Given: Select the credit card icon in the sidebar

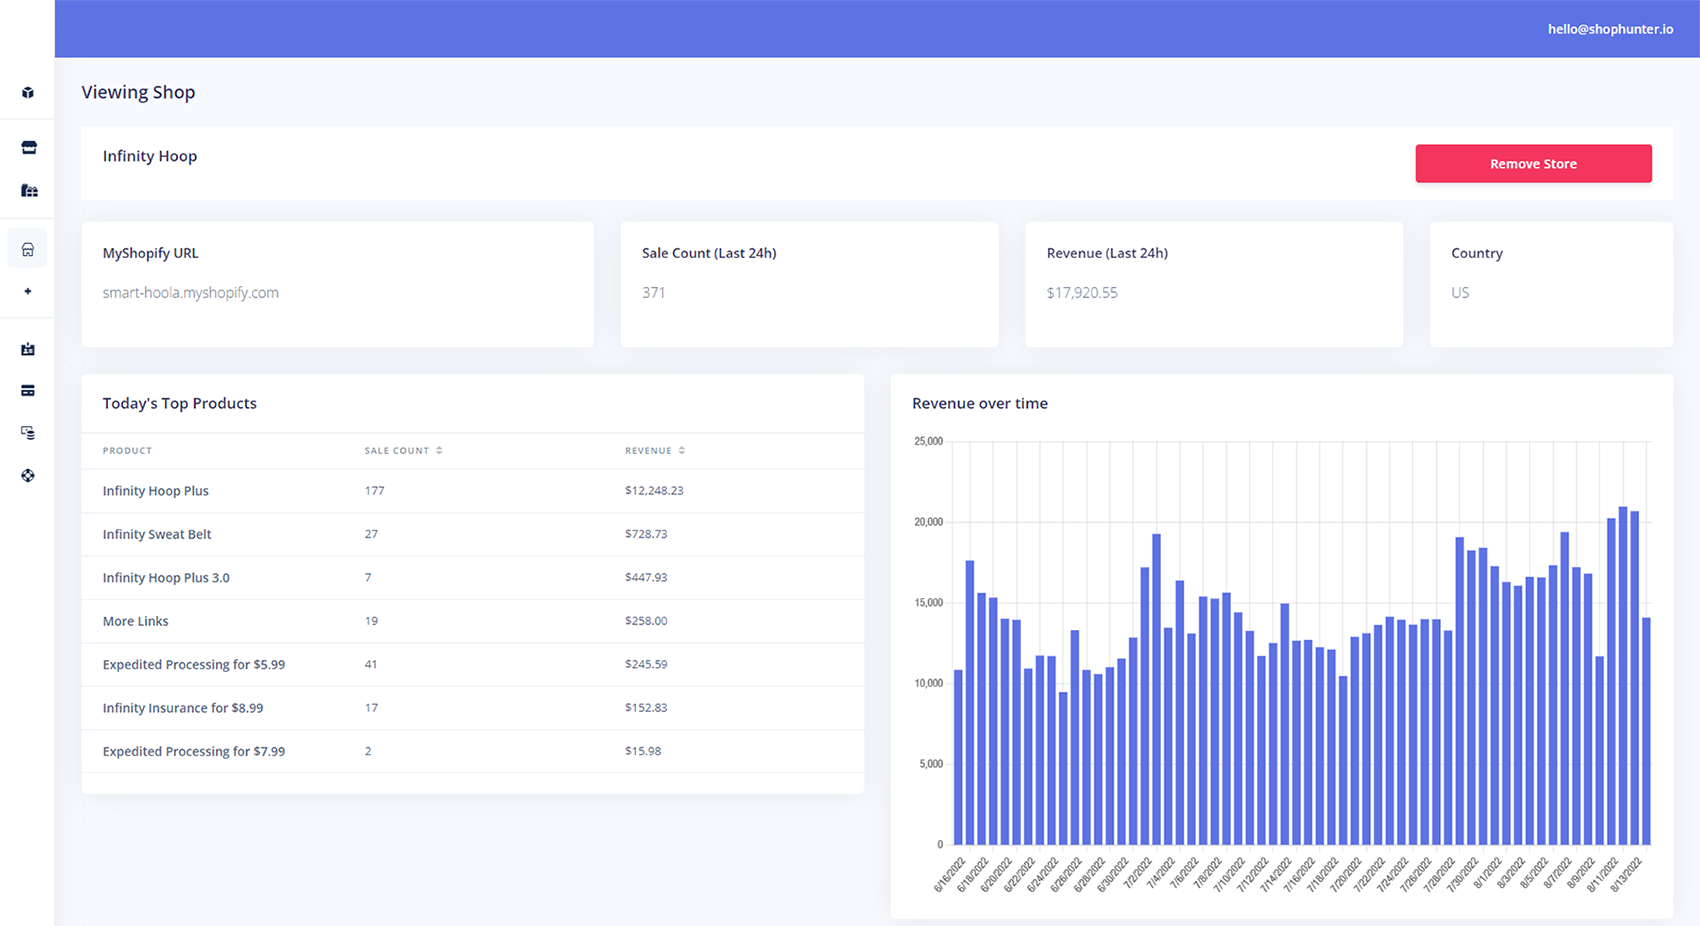Looking at the screenshot, I should pos(27,390).
